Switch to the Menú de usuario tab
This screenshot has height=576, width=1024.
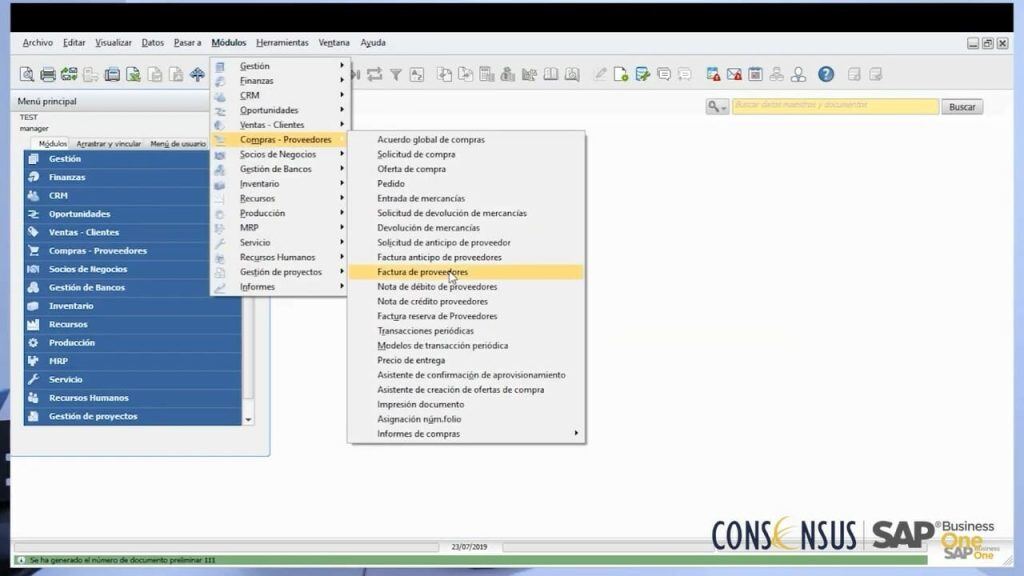[x=177, y=144]
